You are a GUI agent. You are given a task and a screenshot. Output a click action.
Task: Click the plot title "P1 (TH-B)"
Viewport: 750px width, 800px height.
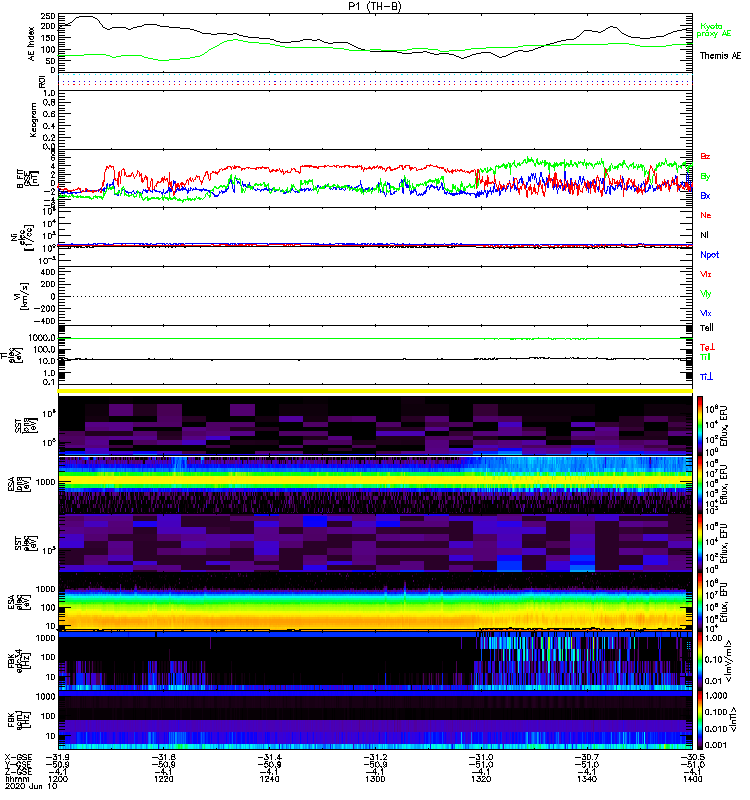375,6
